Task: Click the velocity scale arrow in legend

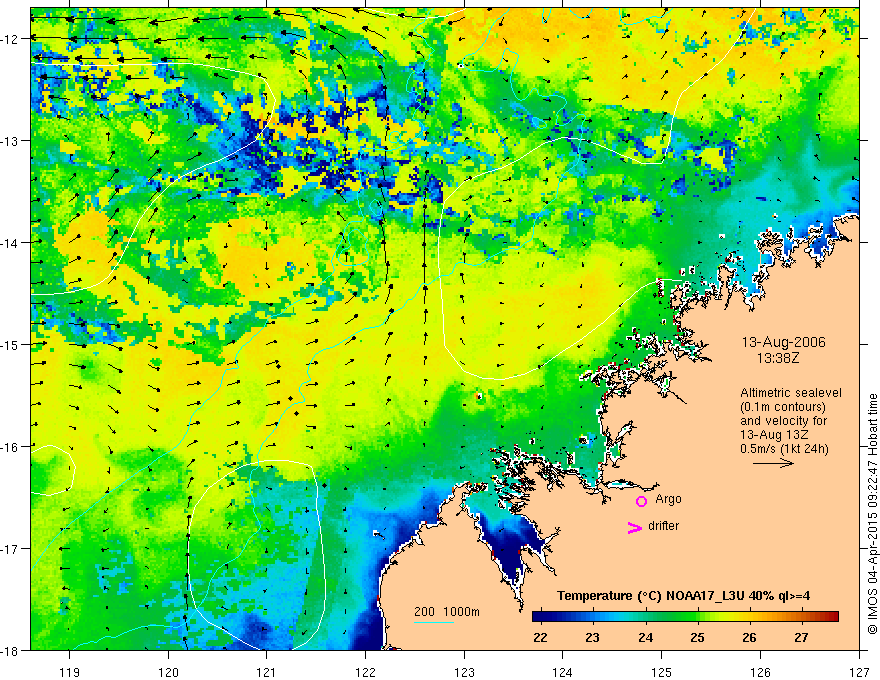Action: 773,463
